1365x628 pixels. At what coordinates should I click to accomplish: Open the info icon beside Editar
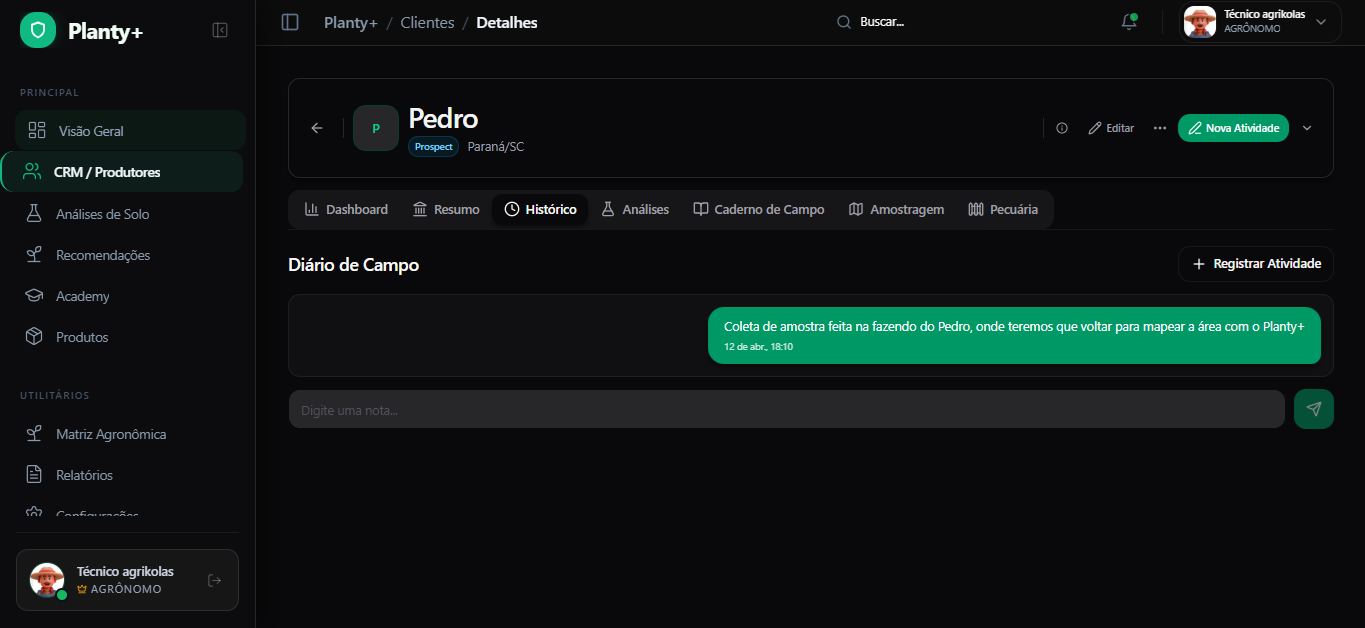tap(1062, 128)
